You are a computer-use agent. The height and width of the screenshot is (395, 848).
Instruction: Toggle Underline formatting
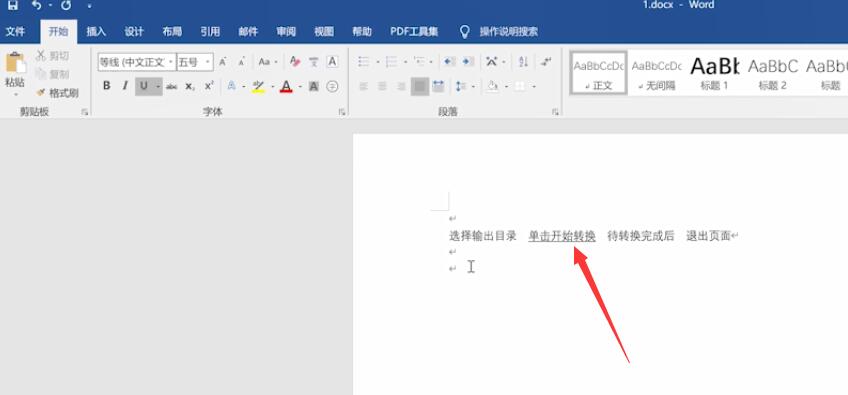tap(144, 85)
